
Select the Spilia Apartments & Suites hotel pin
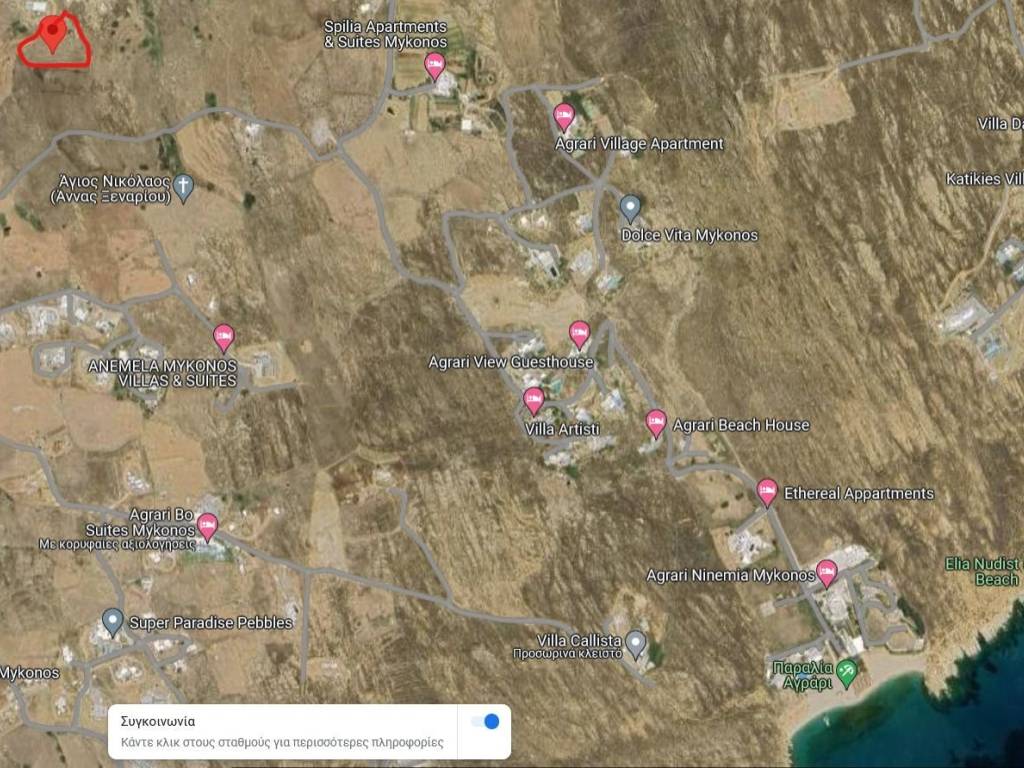434,66
